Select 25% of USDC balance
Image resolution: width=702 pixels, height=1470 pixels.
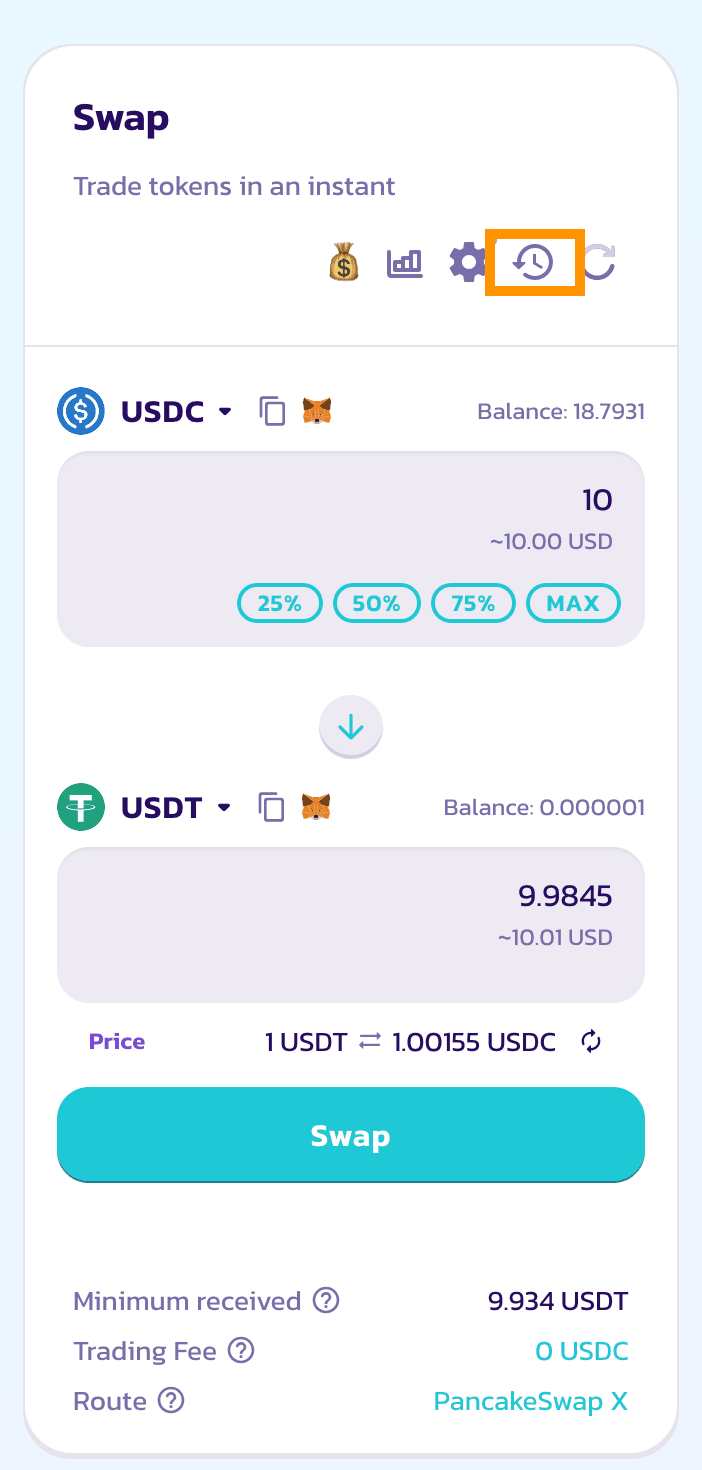click(280, 603)
